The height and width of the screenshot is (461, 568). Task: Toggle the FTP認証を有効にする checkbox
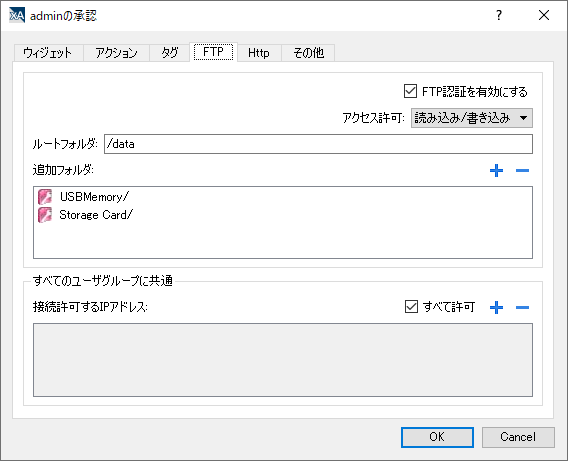click(x=410, y=91)
